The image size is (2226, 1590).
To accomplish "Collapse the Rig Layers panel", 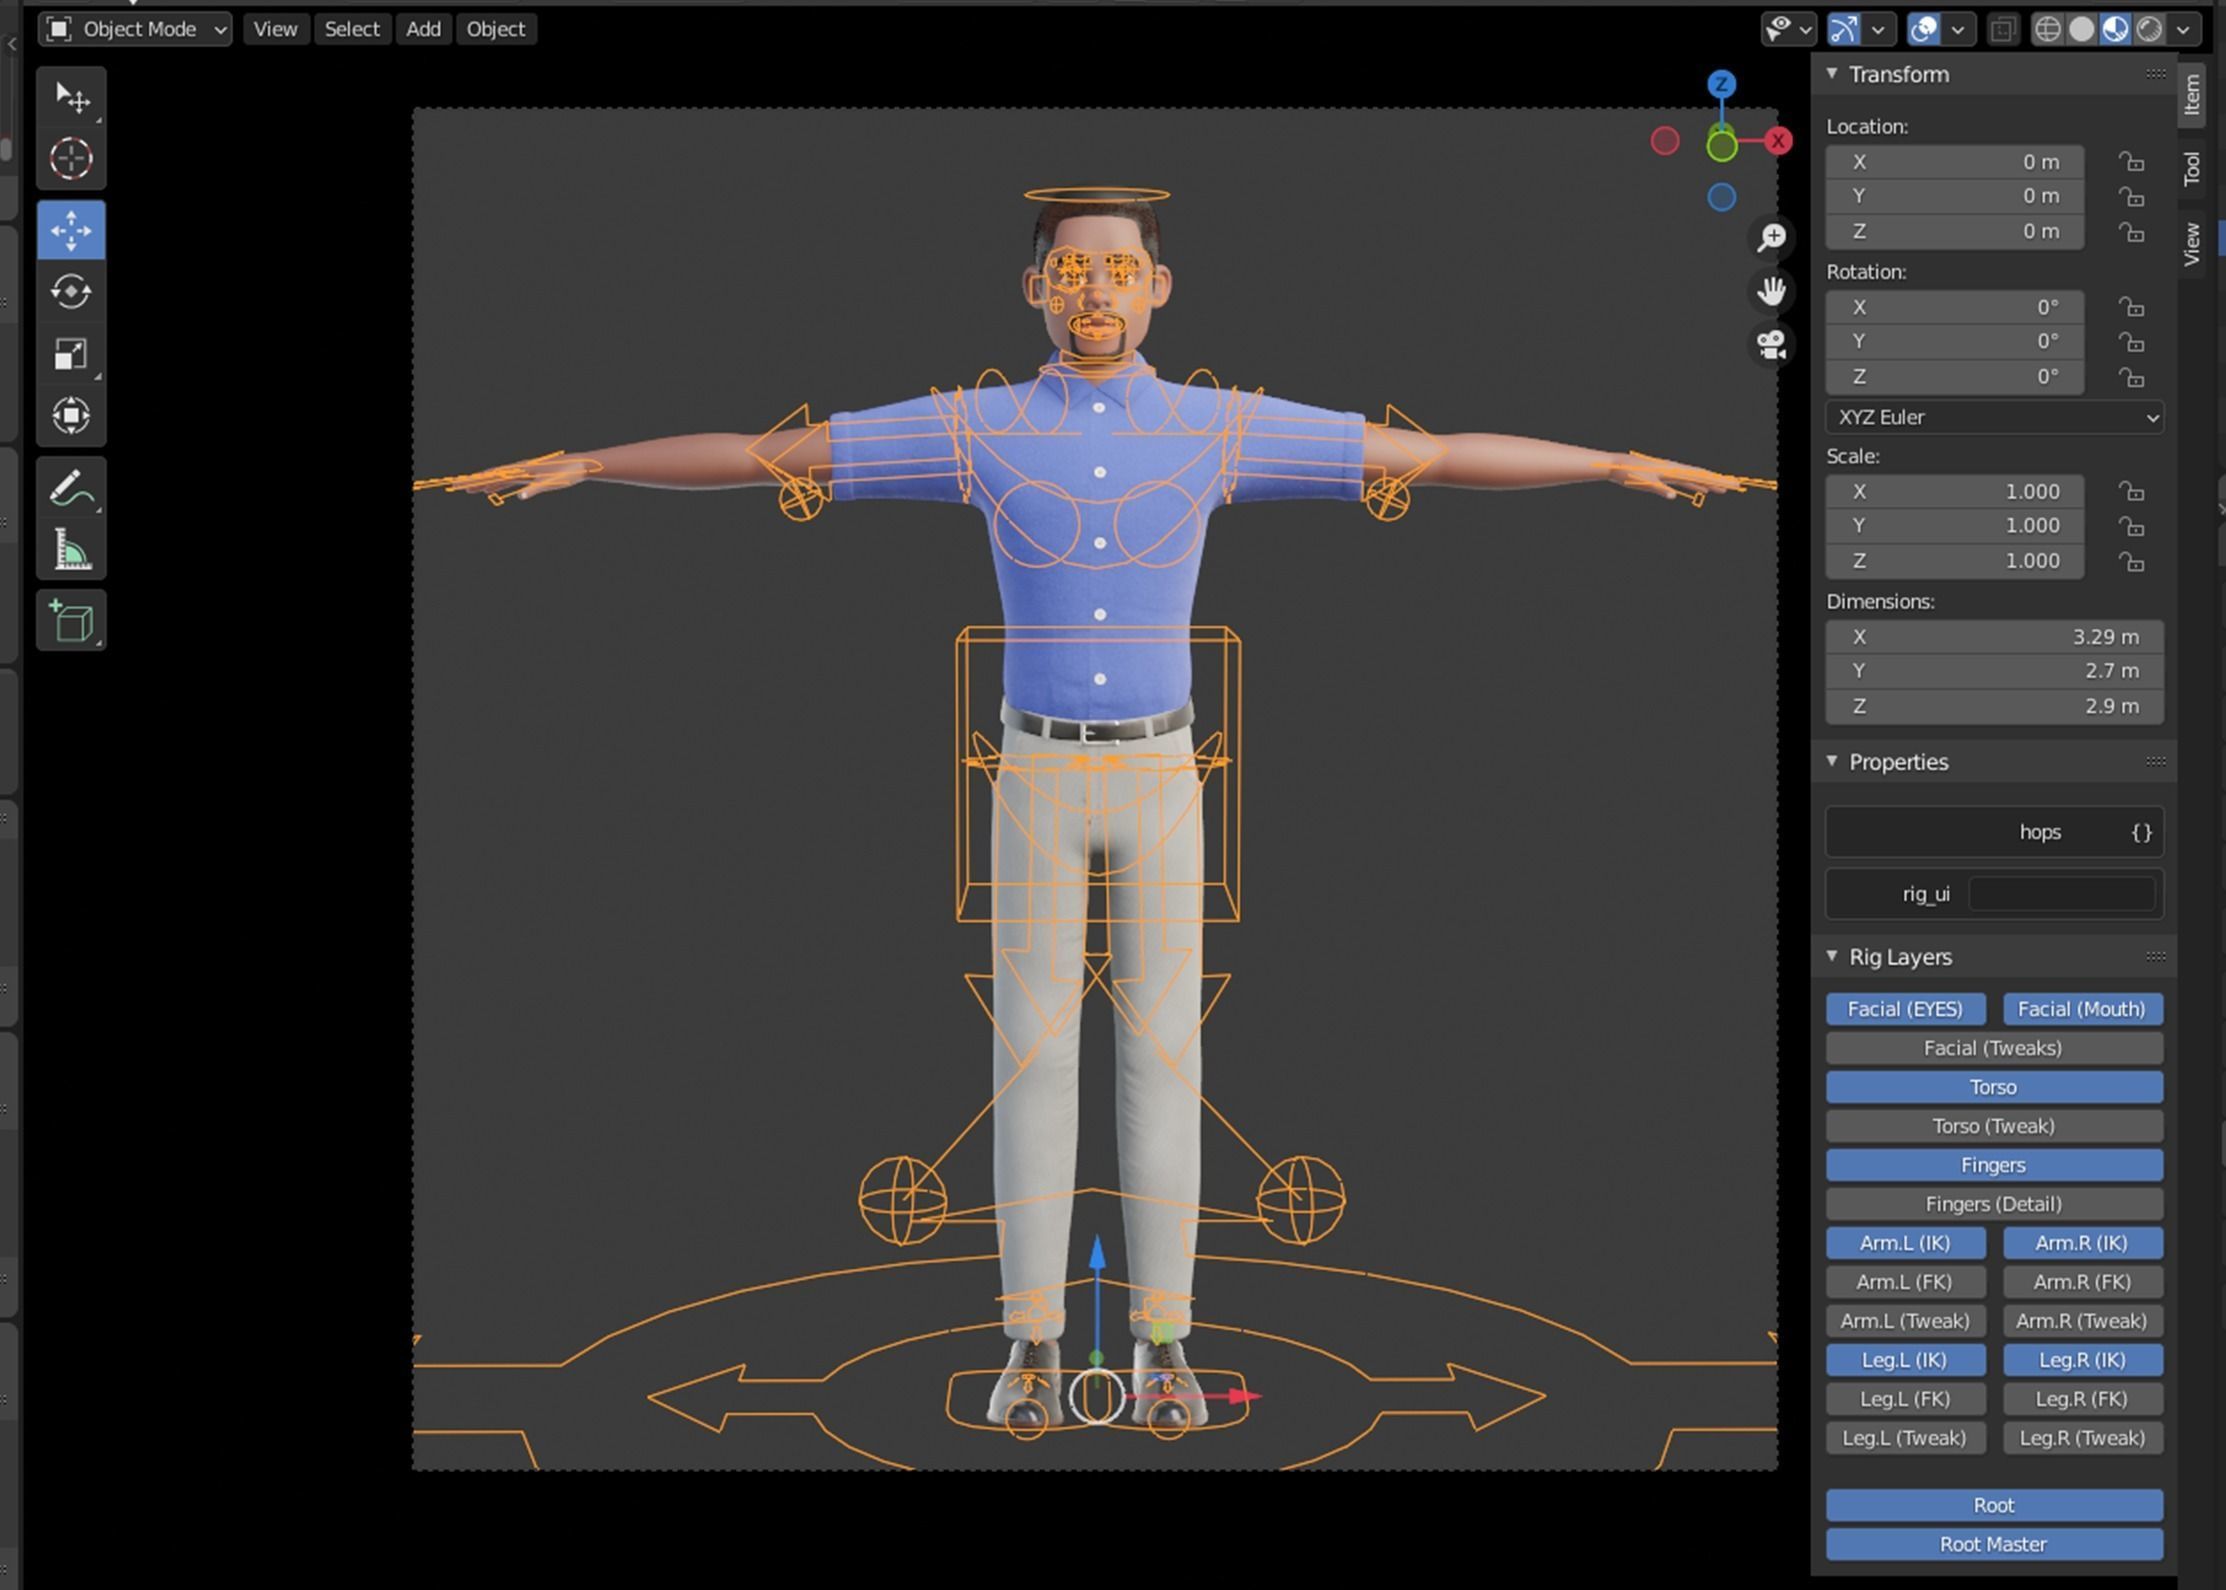I will coord(1832,956).
